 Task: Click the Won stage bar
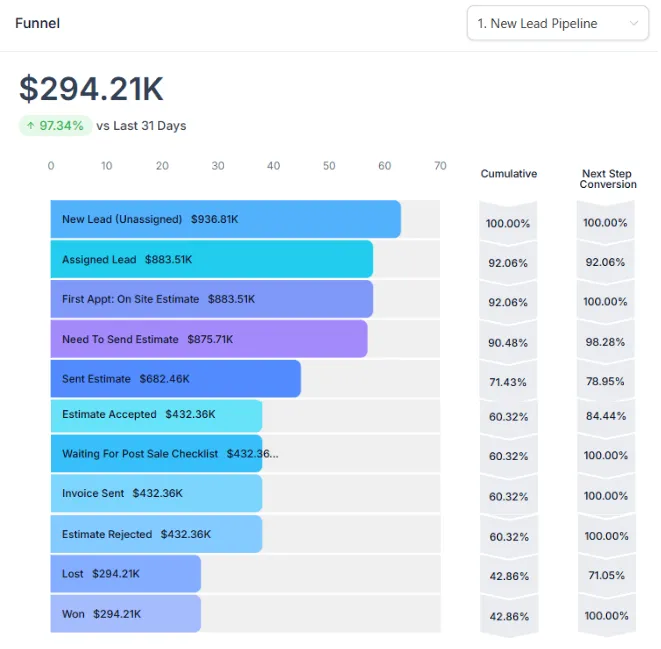[x=125, y=614]
